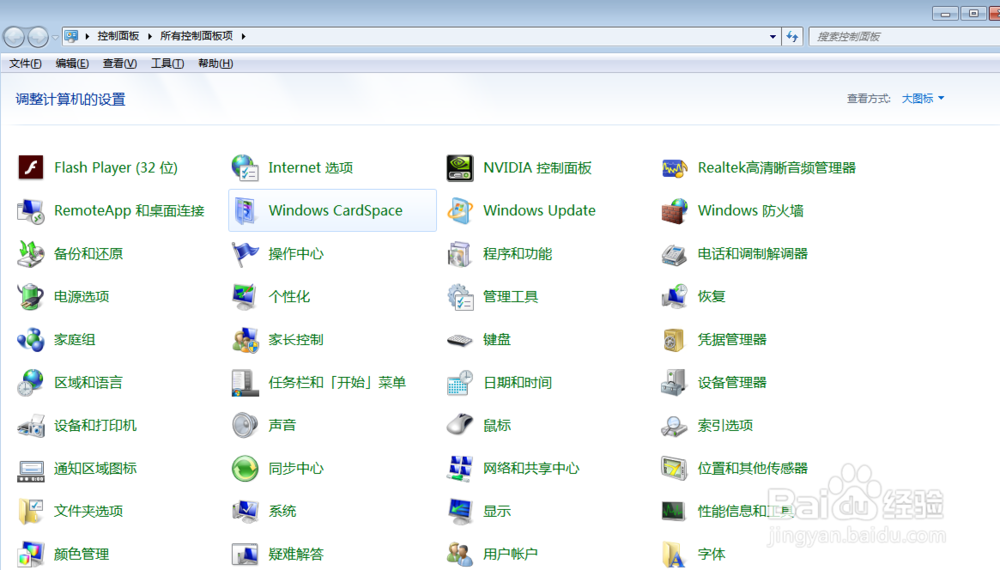Open the NVIDIA 控制面板 icon
1000x570 pixels.
(x=460, y=168)
